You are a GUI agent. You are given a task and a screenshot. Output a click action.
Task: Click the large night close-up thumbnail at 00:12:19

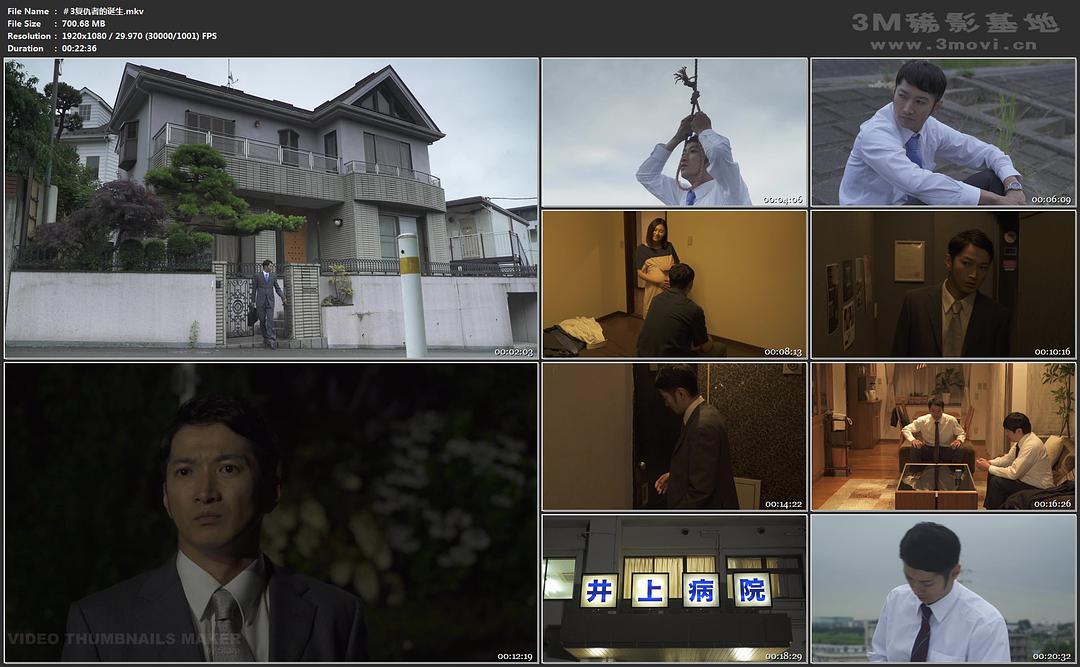[271, 513]
